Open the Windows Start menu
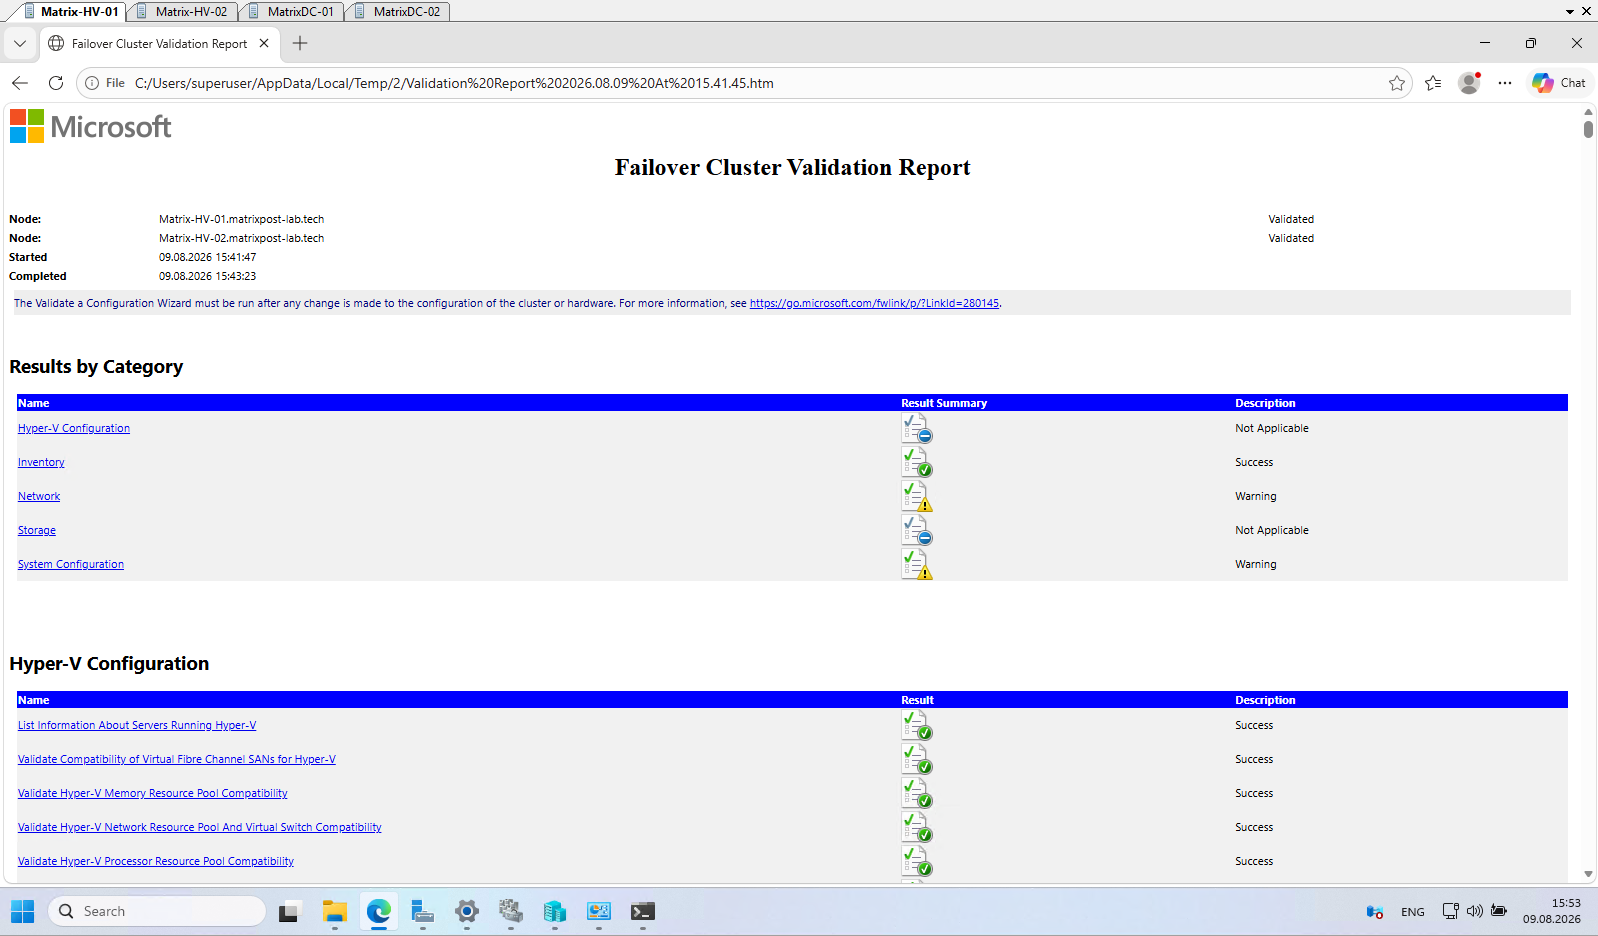The image size is (1598, 936). (22, 911)
